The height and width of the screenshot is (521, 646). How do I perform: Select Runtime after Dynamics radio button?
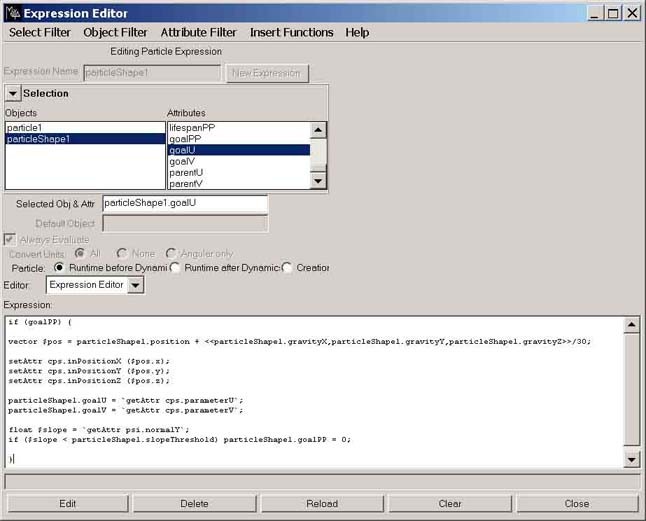pos(175,268)
